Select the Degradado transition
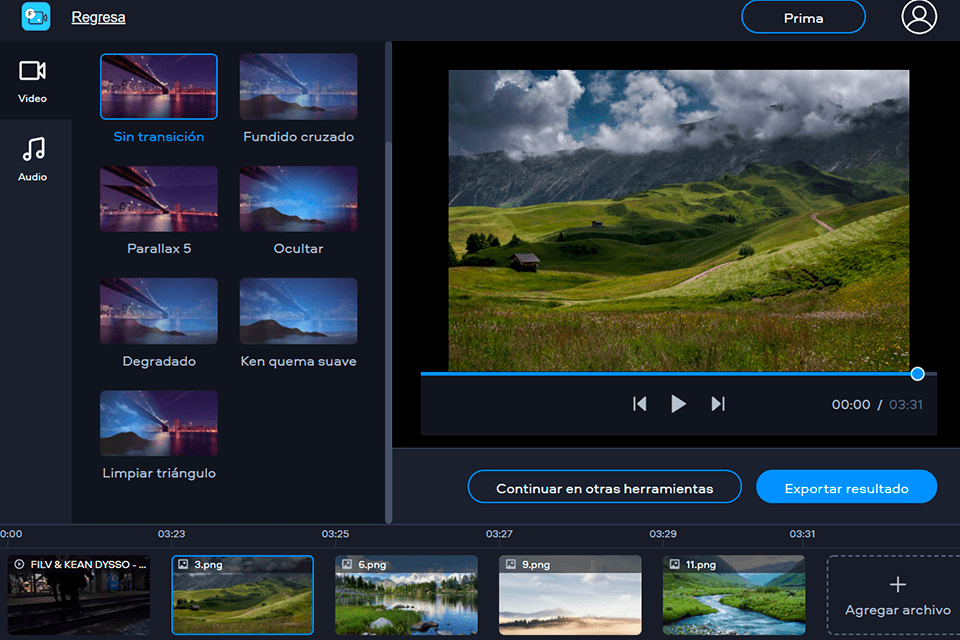 [x=159, y=311]
